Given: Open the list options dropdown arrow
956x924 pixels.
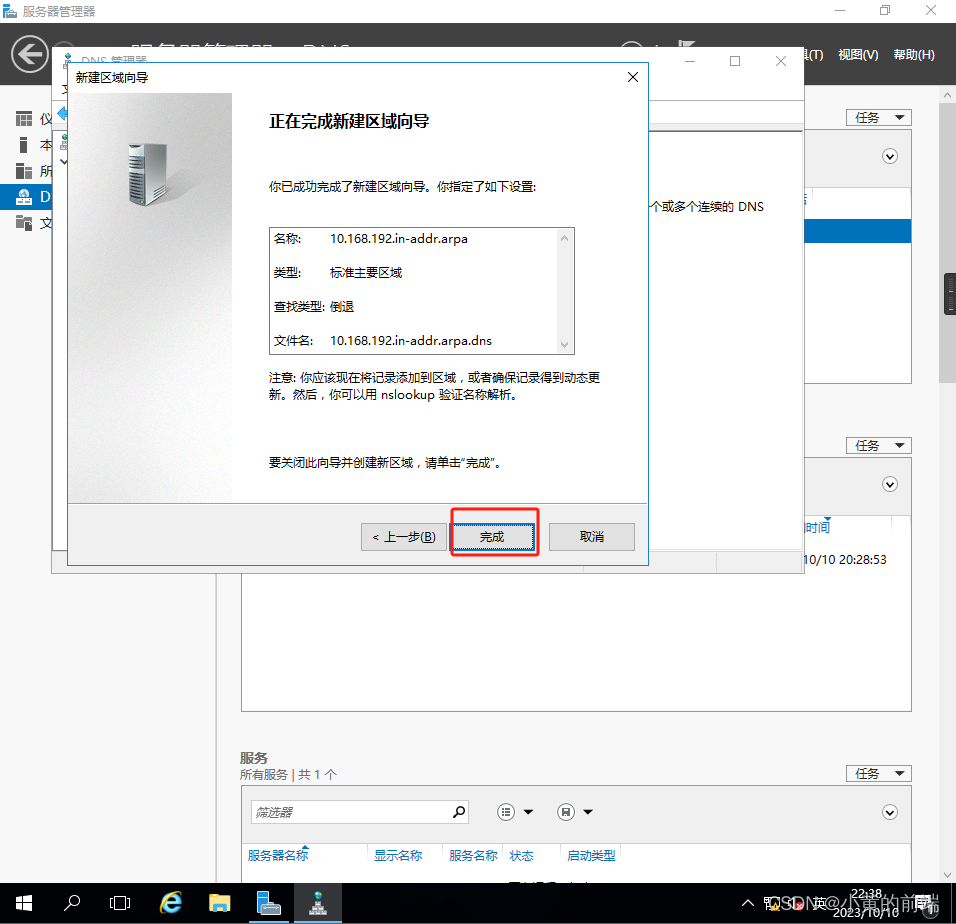Looking at the screenshot, I should [x=529, y=812].
